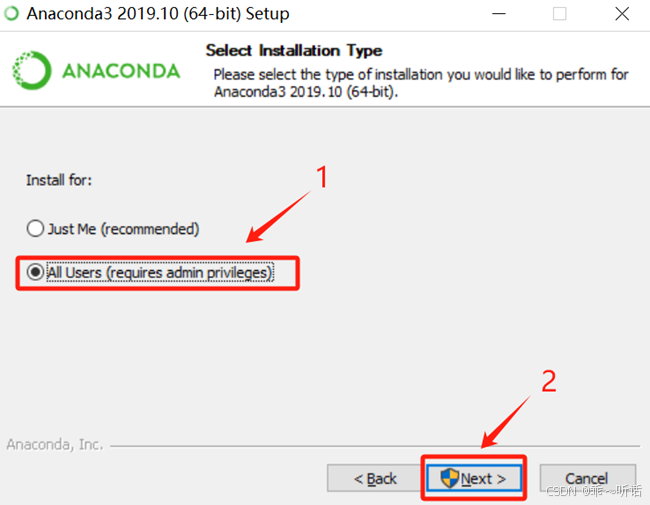Viewport: 650px width, 505px height.
Task: Click the UAC shield icon on Next
Action: pos(449,478)
